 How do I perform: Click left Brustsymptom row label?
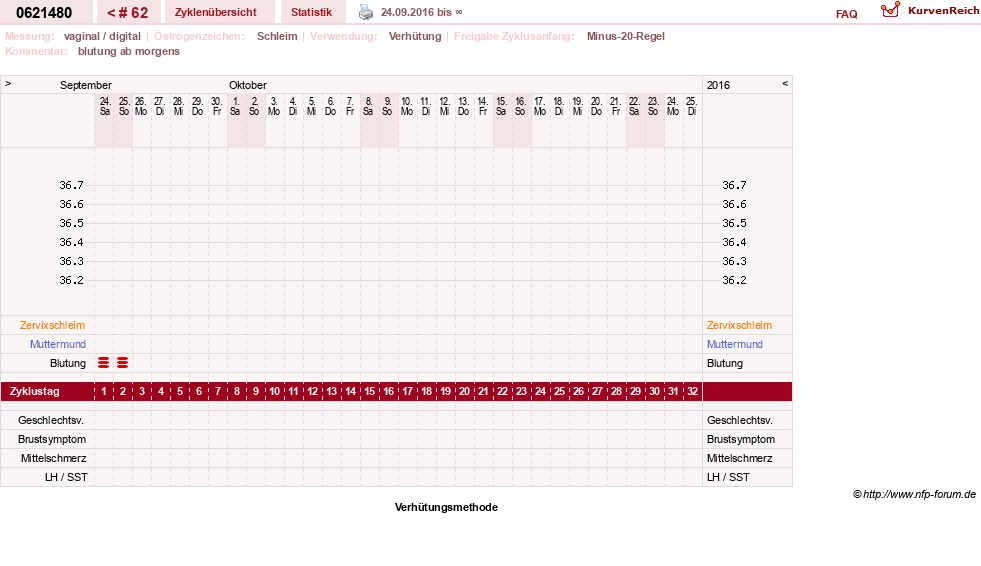[52, 439]
